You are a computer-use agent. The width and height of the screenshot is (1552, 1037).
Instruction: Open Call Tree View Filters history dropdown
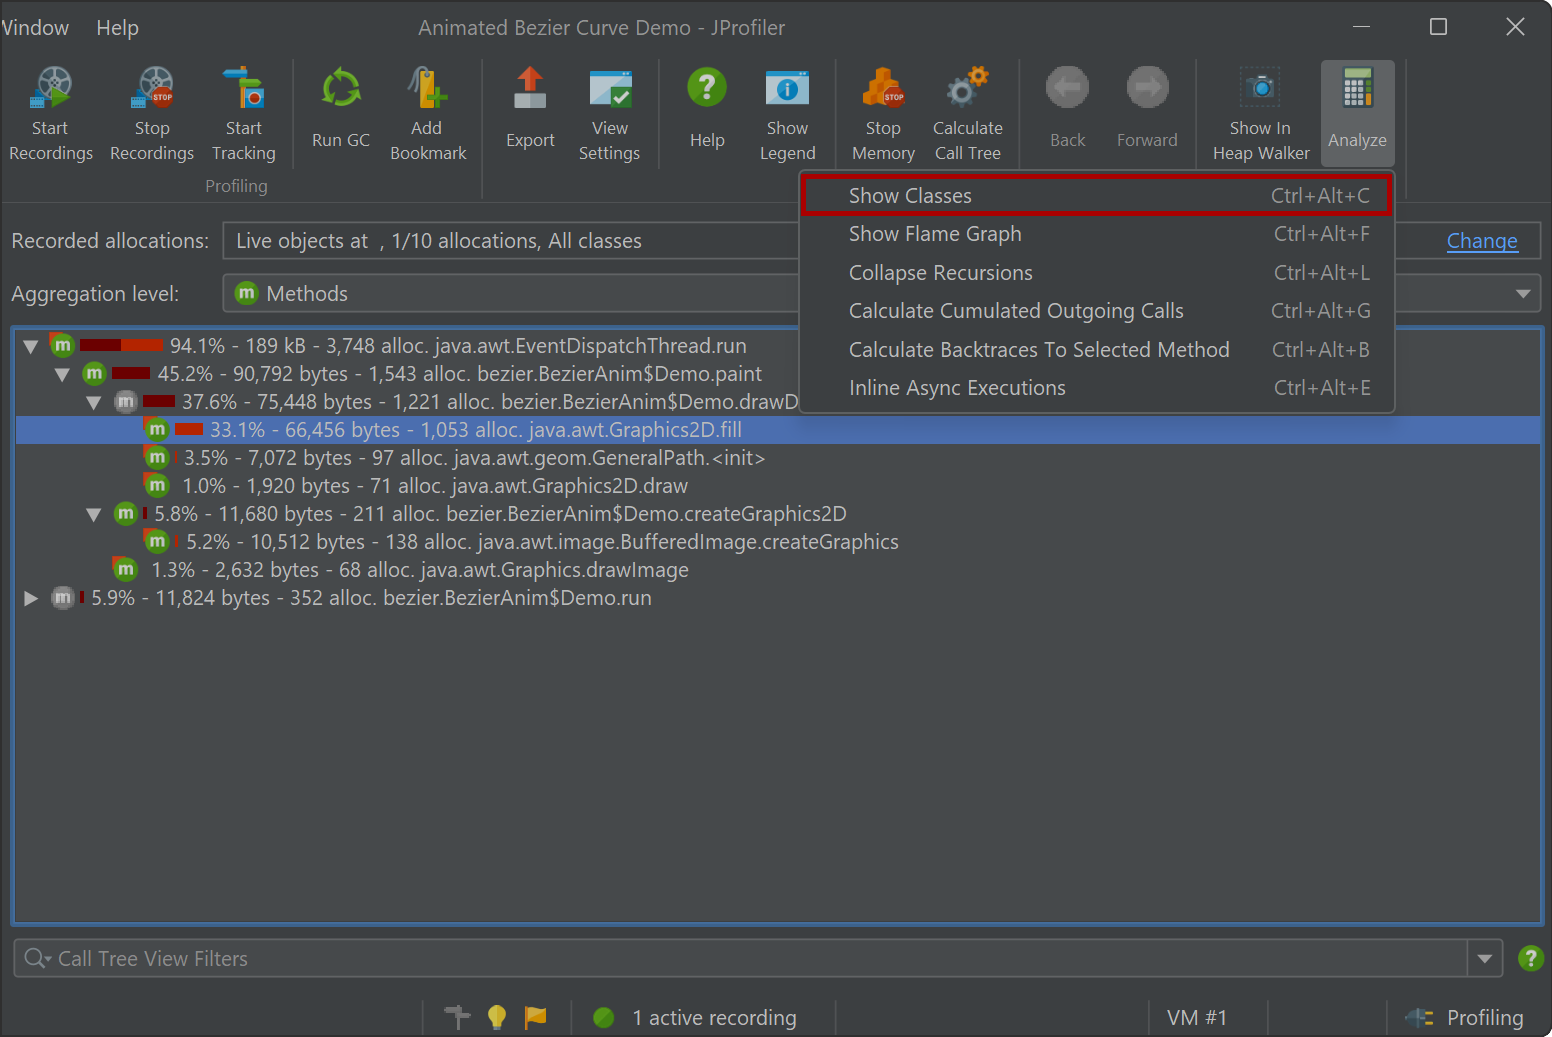pos(1485,958)
